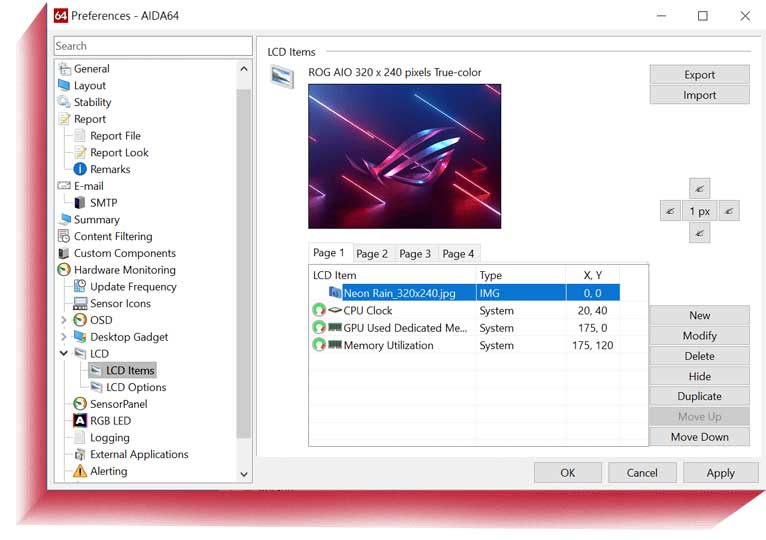This screenshot has width=766, height=540.
Task: Click the Logging page icon
Action: tap(80, 437)
